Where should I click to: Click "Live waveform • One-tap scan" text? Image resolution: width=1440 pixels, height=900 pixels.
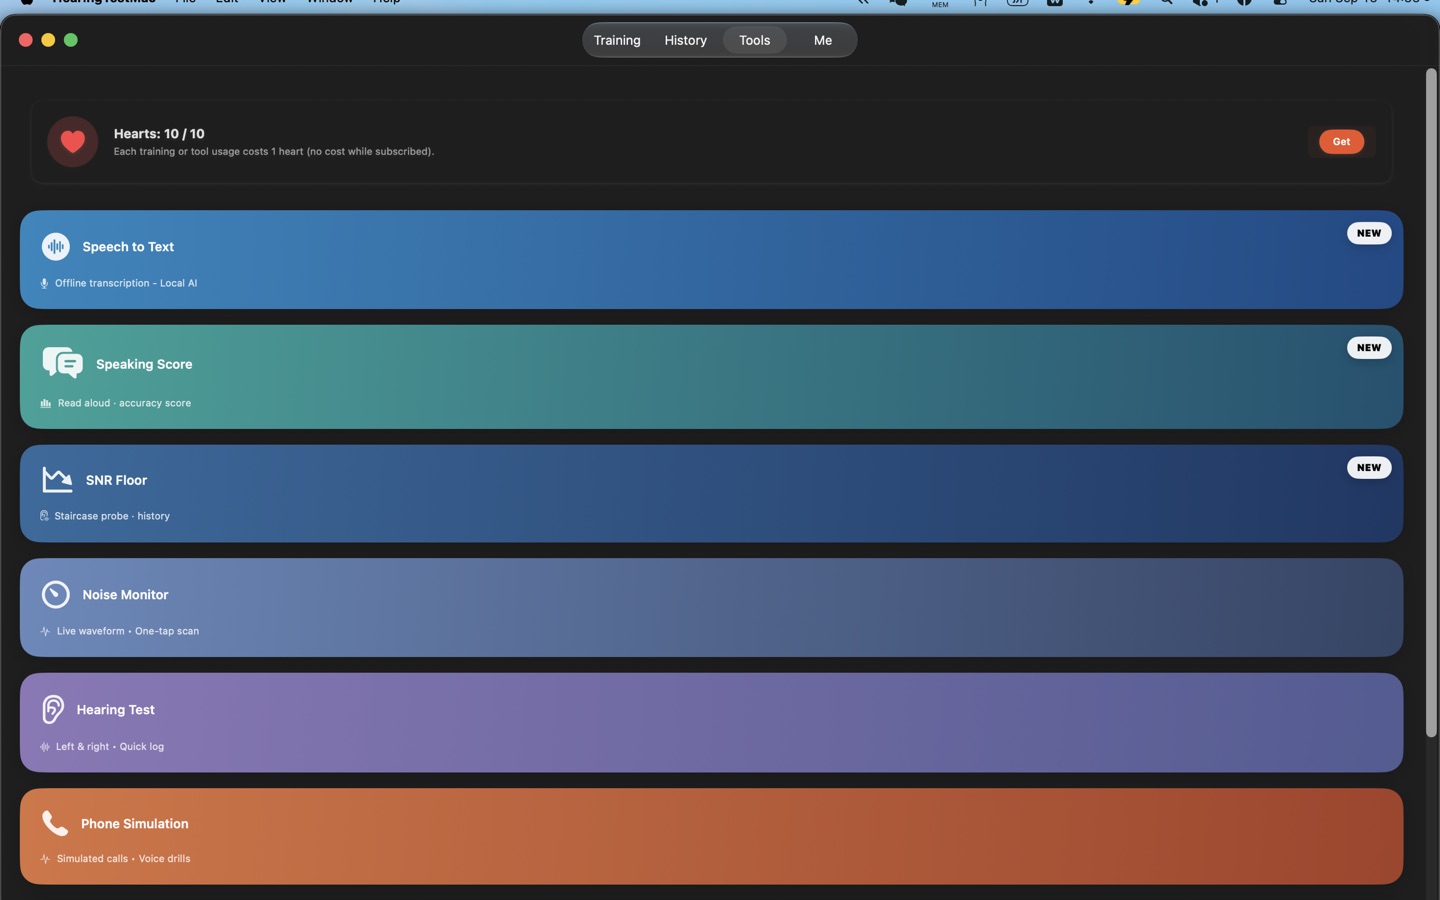(x=128, y=631)
